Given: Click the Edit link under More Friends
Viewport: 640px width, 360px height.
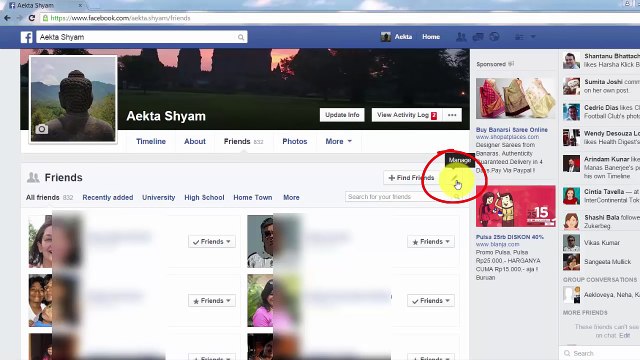Looking at the screenshot, I should point(624,335).
